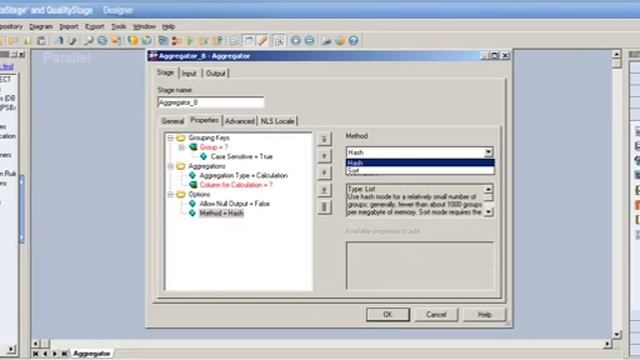640x360 pixels.
Task: Click the delete property button below the arrow buttons
Action: coord(324,207)
